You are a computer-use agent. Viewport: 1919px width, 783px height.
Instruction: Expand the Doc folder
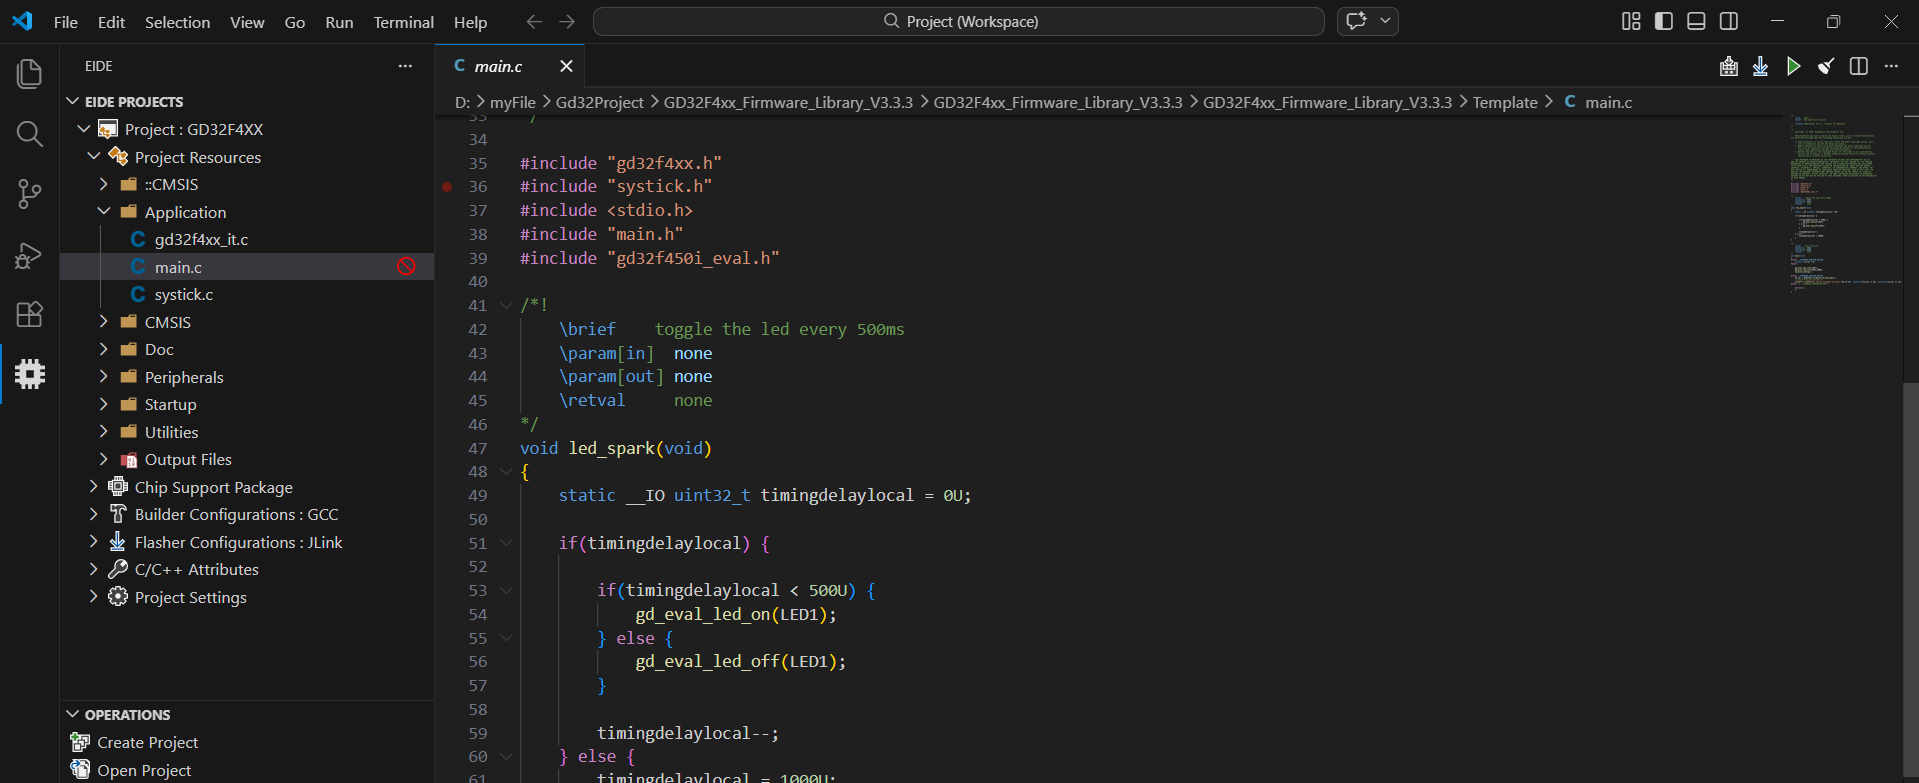(x=104, y=349)
